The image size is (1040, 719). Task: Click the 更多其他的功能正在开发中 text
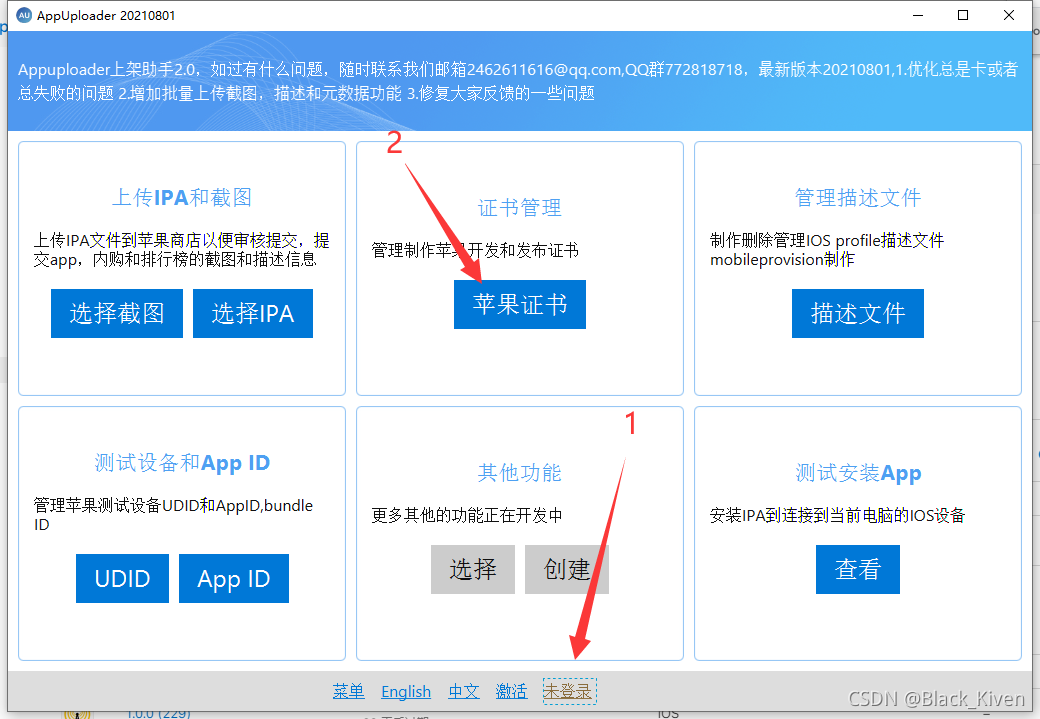coord(467,515)
